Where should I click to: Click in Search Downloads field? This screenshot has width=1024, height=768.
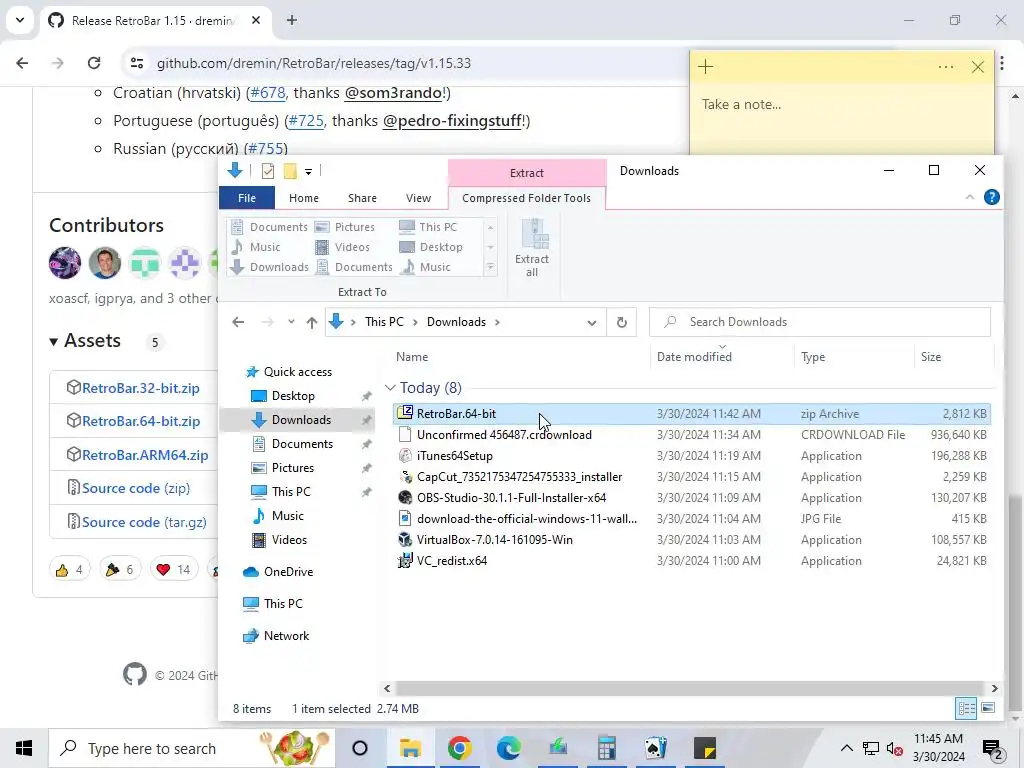[820, 322]
